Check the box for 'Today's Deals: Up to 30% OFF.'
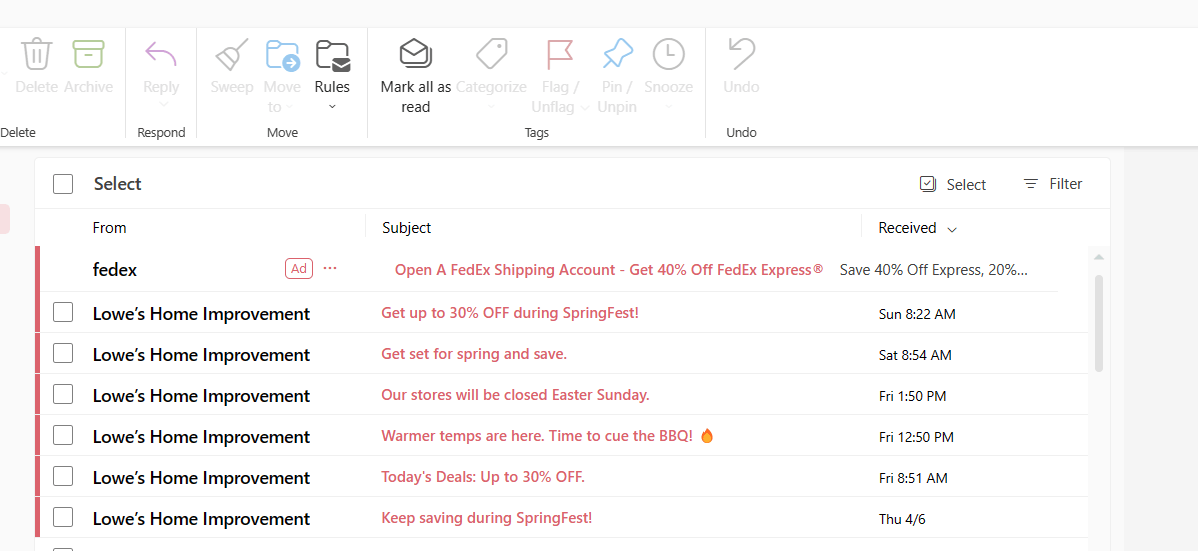This screenshot has height=551, width=1198. pyautogui.click(x=63, y=477)
